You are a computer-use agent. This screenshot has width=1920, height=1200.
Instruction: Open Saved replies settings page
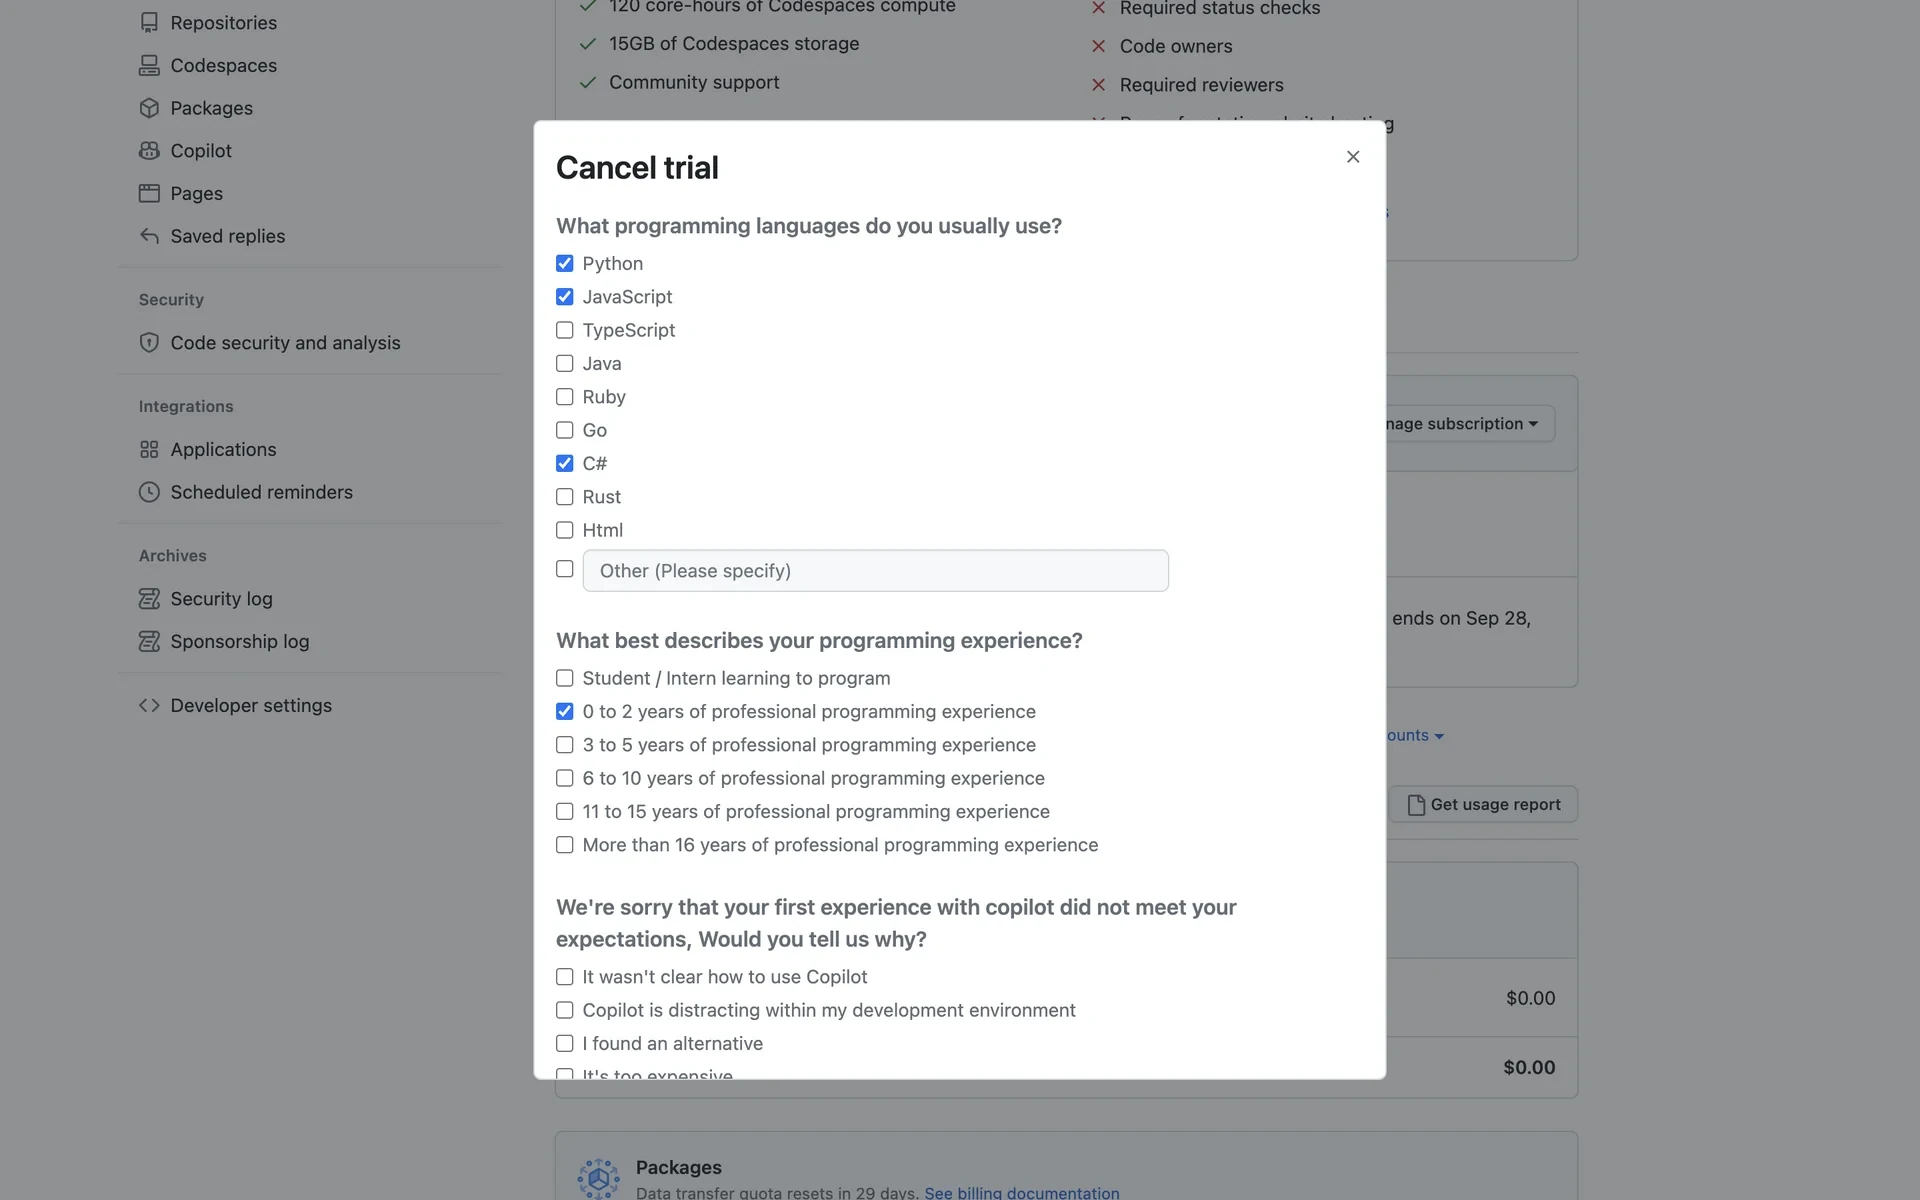click(x=227, y=237)
